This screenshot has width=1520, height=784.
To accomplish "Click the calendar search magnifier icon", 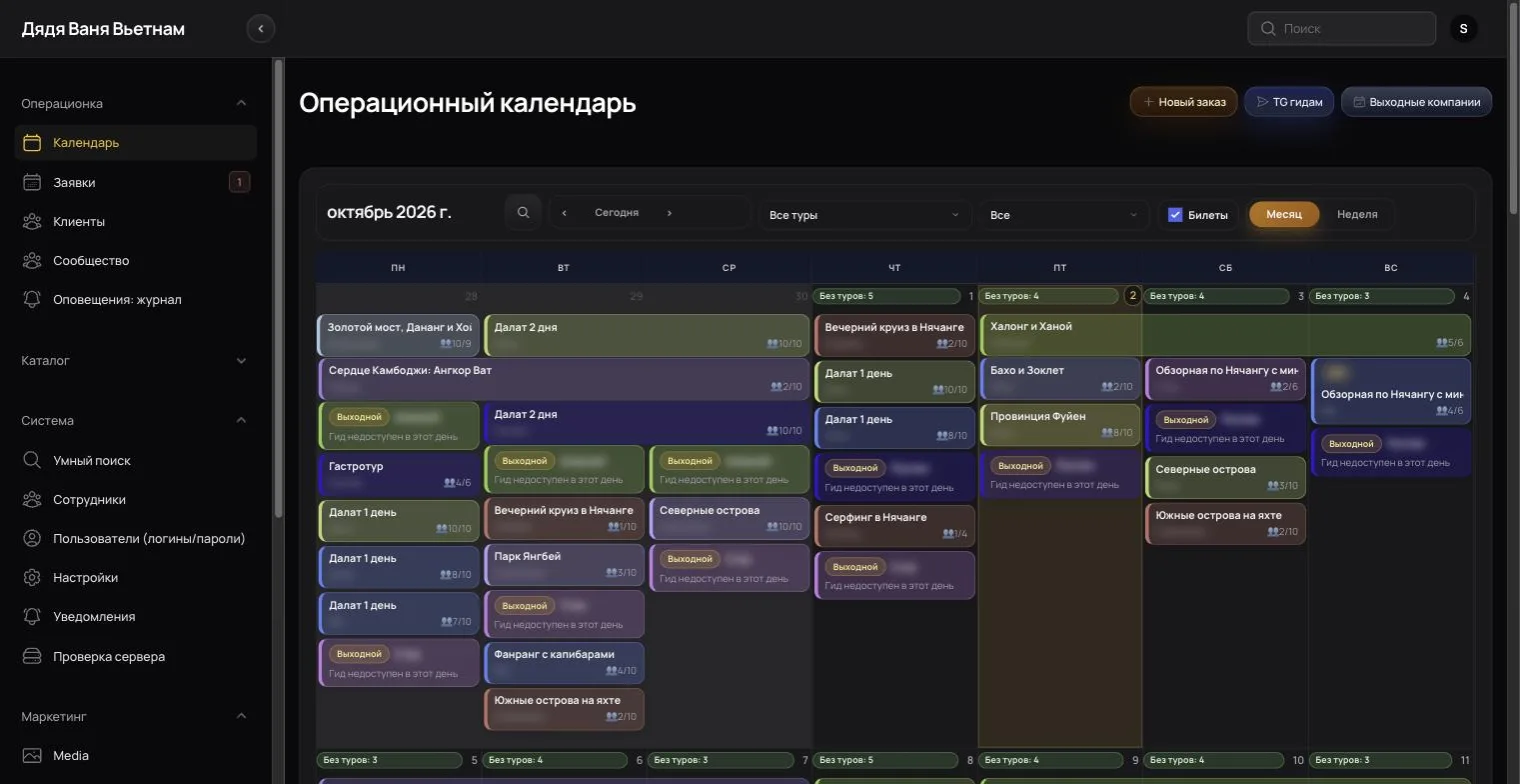I will pyautogui.click(x=523, y=213).
